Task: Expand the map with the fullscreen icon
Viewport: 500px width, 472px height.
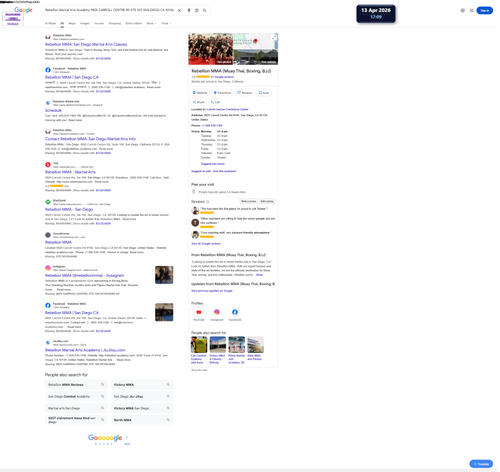Action: tap(275, 37)
